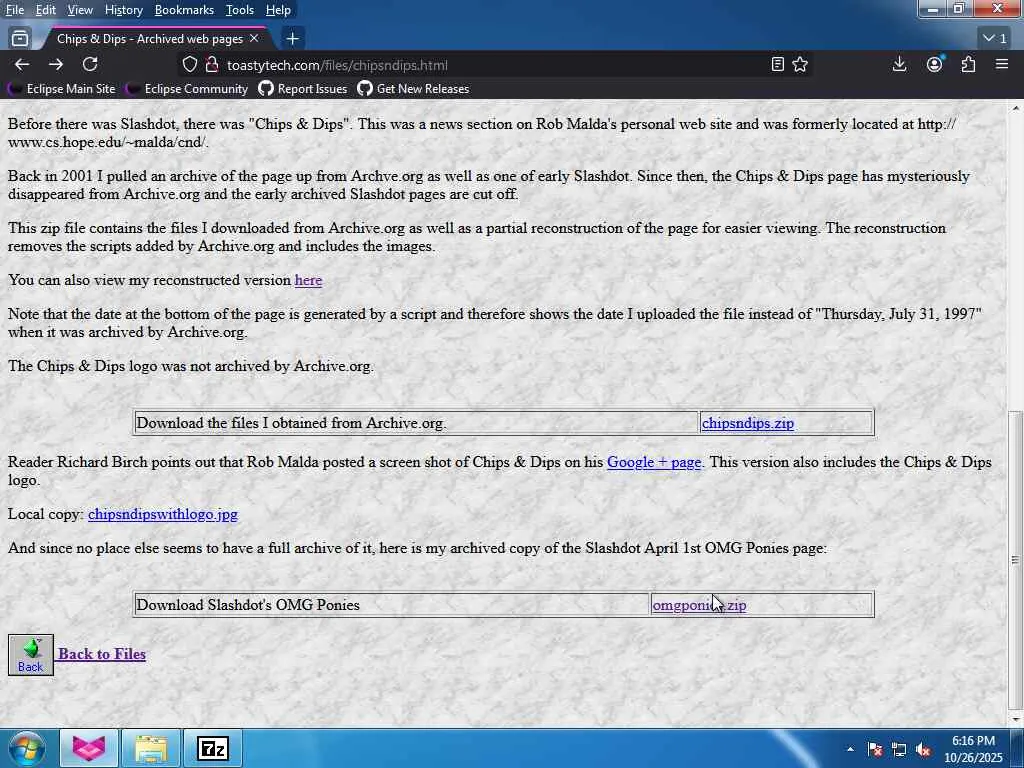Open the 7-Zip taskbar icon
Screen dimensions: 1024x768
pos(213,748)
